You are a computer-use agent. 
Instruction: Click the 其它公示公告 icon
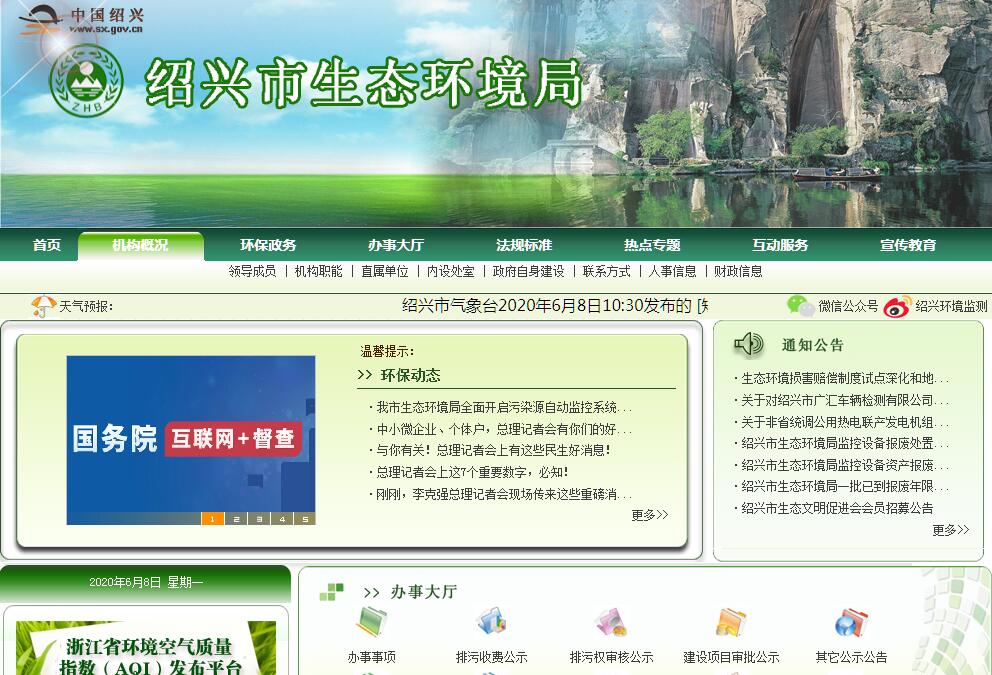[x=850, y=624]
